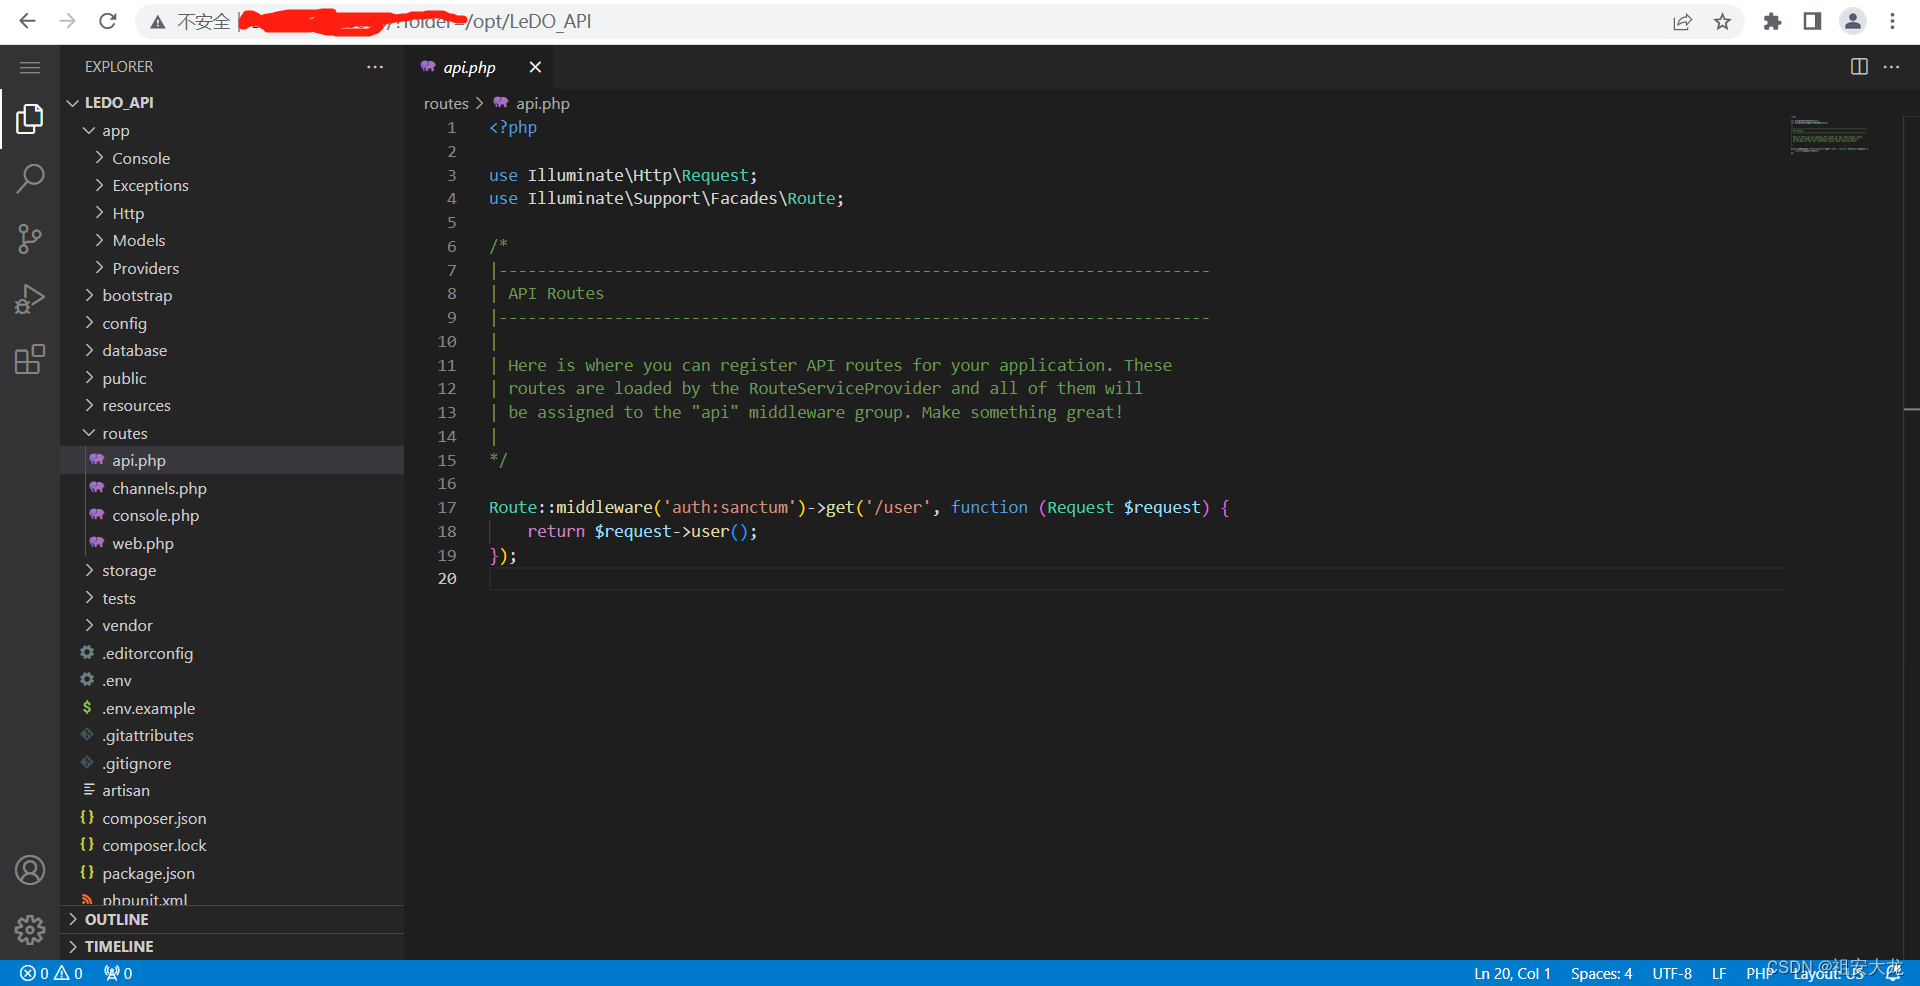Open Explorer views and more actions
The image size is (1920, 986).
click(375, 67)
